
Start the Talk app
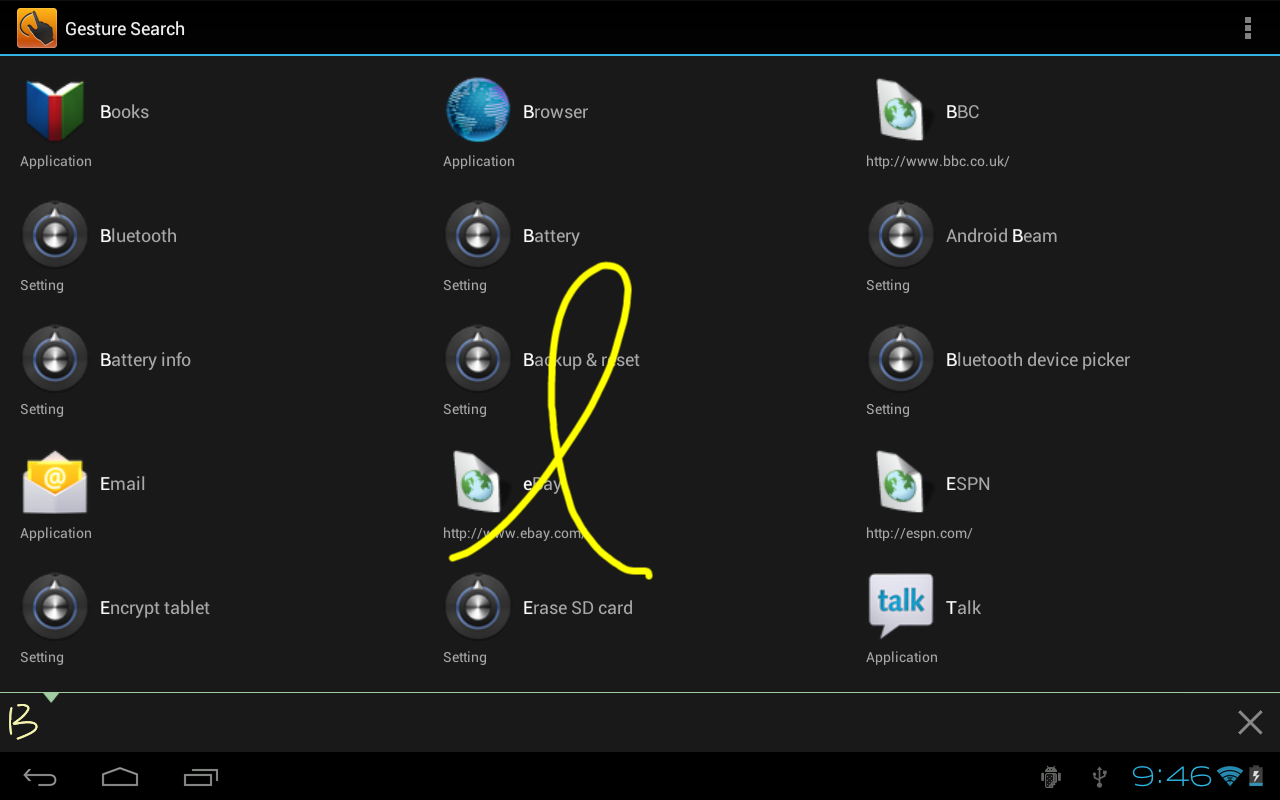pyautogui.click(x=900, y=607)
